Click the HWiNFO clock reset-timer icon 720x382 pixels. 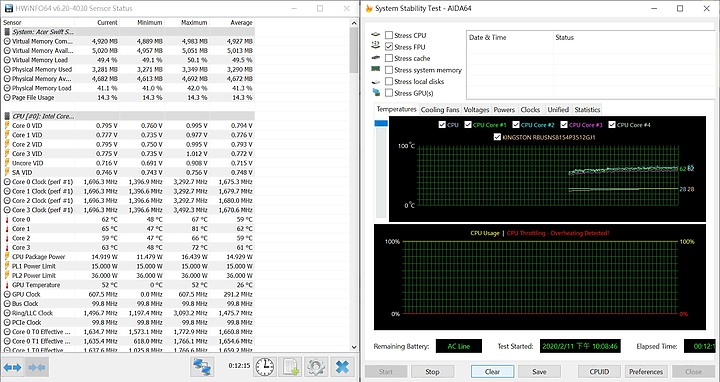coord(264,367)
